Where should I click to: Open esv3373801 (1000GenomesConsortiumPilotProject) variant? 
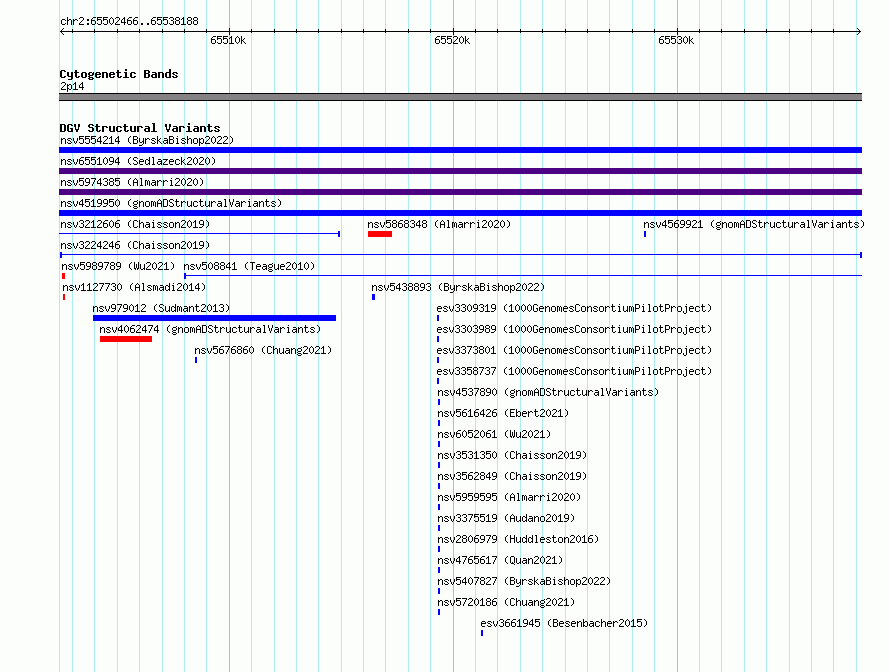[x=574, y=350]
